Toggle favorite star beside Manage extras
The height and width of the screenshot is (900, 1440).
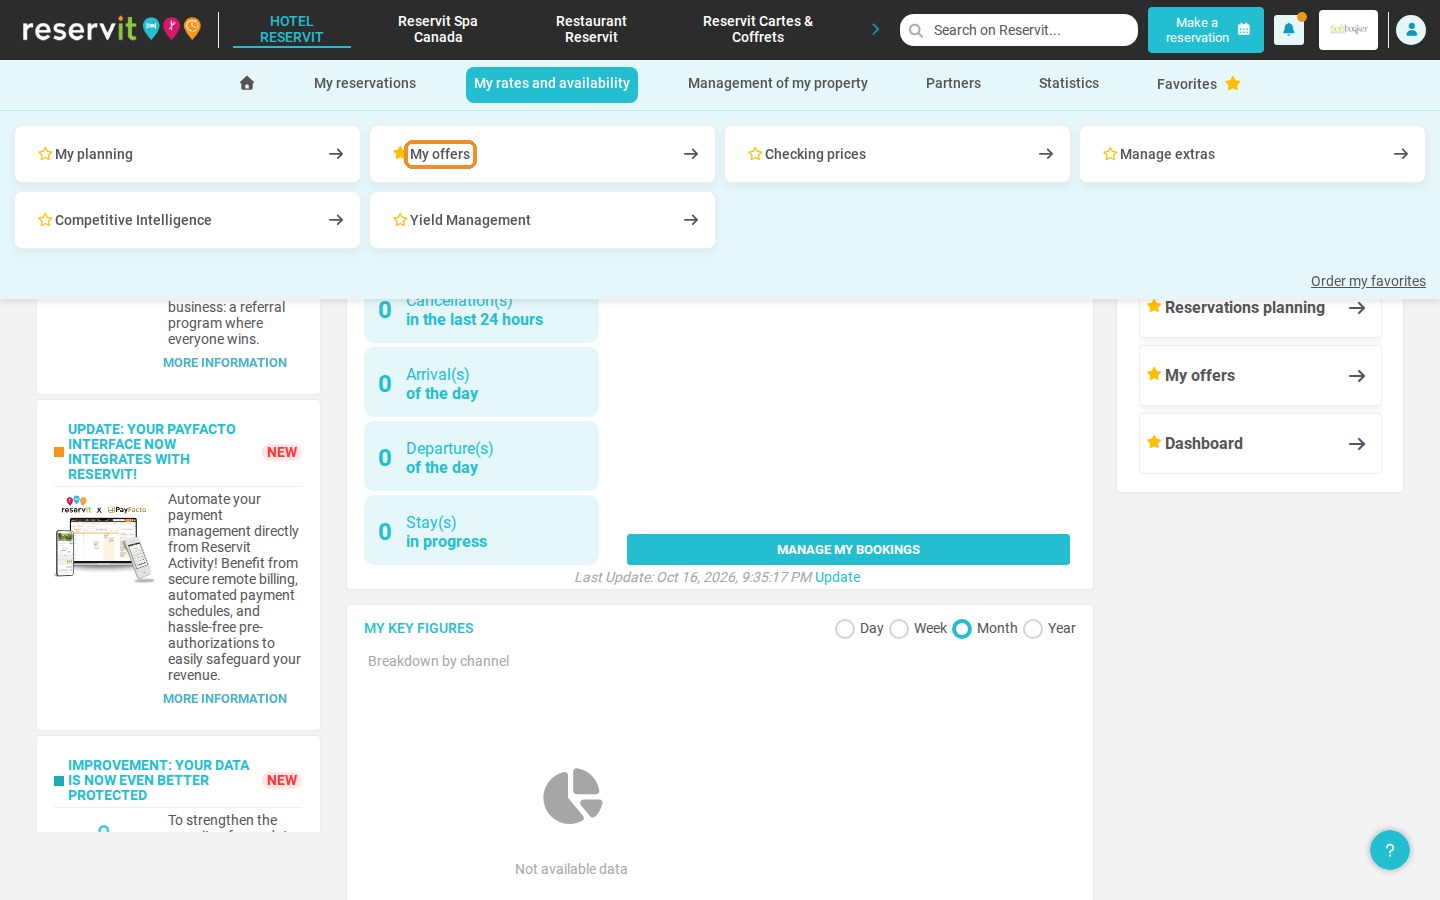tap(1110, 154)
